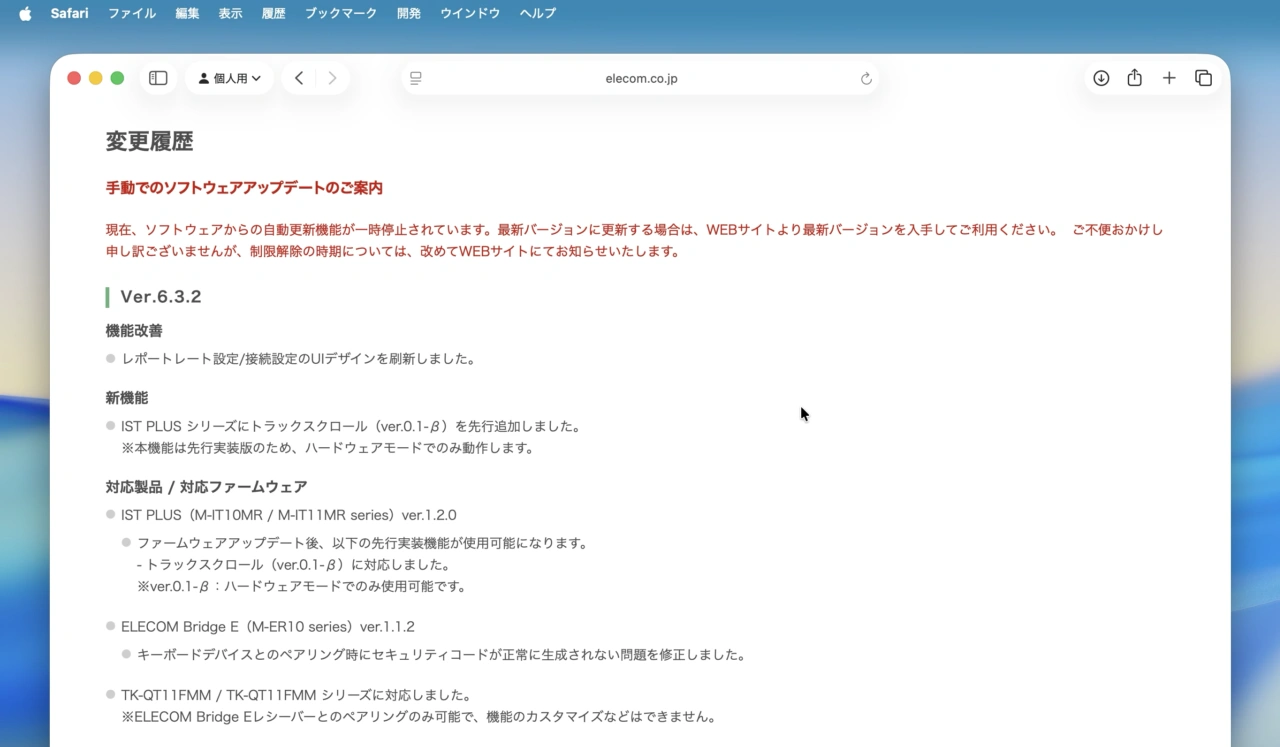Click the レポートレート設定 UI refresh line
This screenshot has height=747, width=1280.
pos(298,359)
